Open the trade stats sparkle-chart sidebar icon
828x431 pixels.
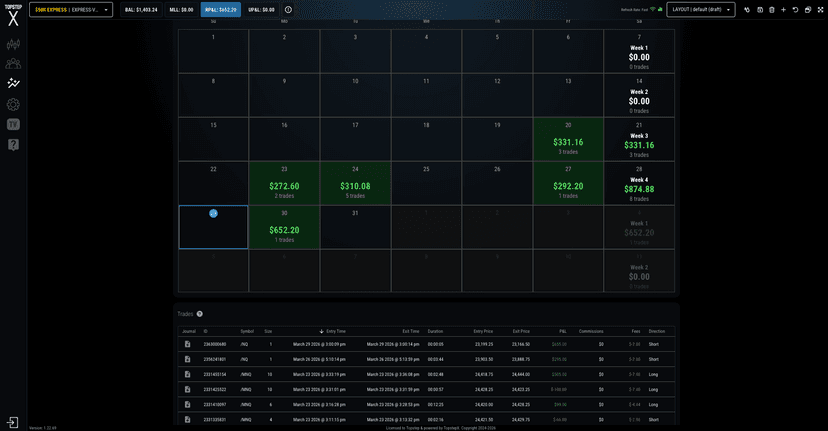click(x=13, y=83)
